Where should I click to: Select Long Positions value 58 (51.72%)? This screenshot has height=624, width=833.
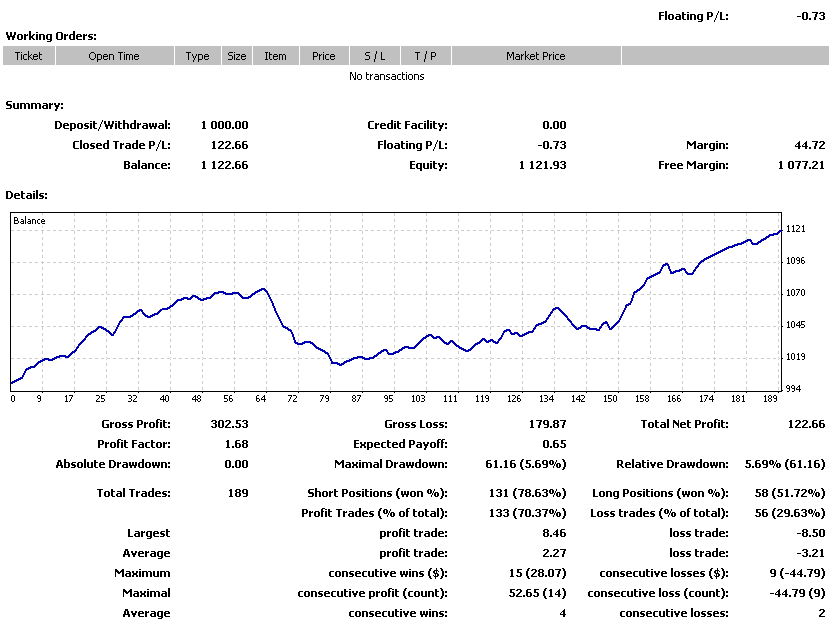pos(790,493)
